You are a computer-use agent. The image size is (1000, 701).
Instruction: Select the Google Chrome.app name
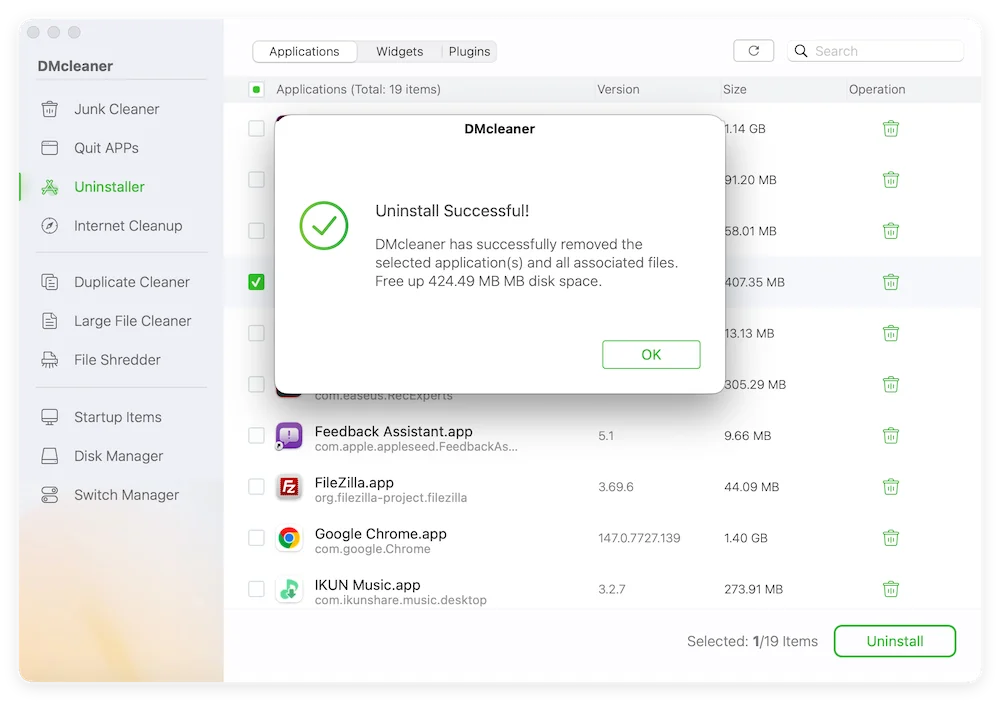click(x=381, y=534)
